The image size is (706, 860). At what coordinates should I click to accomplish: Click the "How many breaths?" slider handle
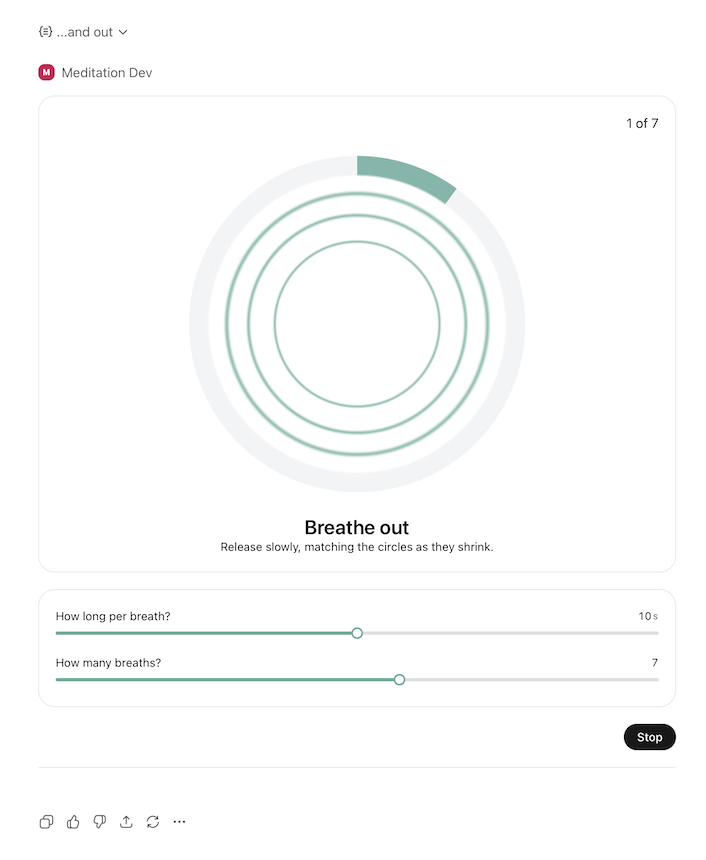click(x=399, y=680)
